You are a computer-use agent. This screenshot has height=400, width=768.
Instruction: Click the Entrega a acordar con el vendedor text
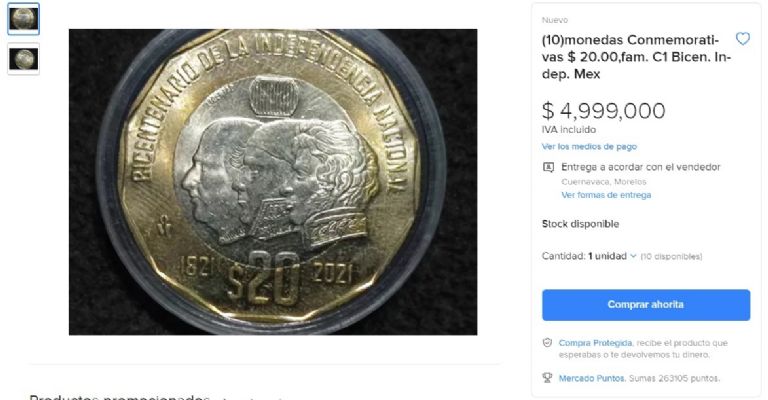tap(641, 167)
